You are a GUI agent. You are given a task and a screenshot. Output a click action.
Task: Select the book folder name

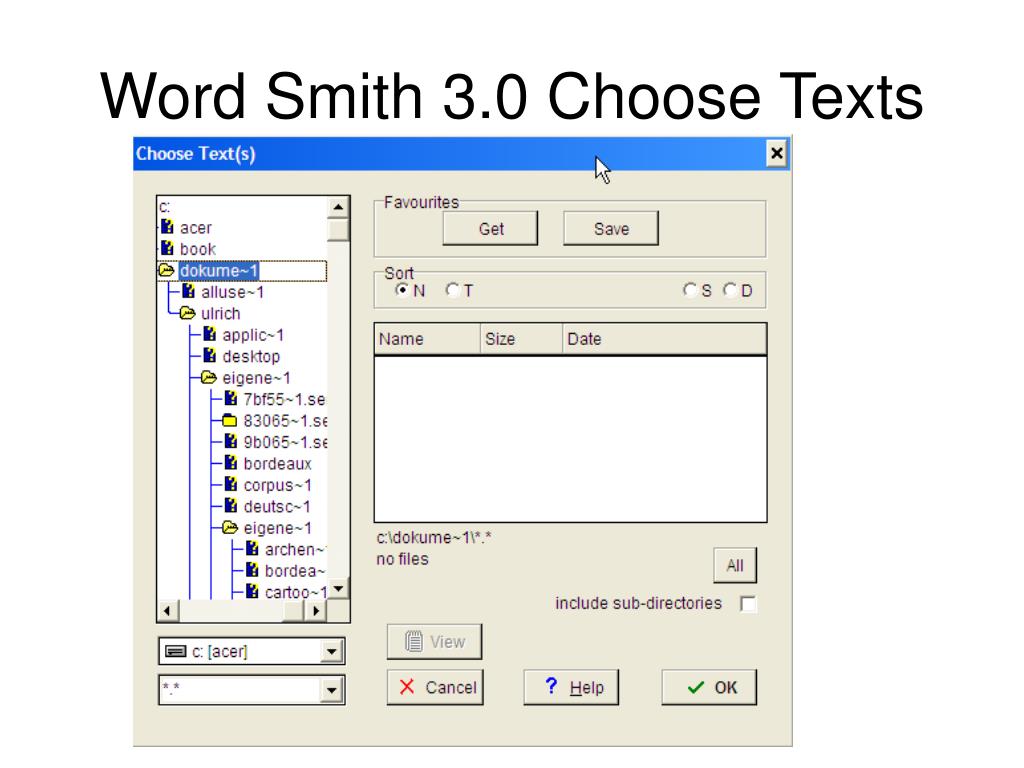[198, 249]
